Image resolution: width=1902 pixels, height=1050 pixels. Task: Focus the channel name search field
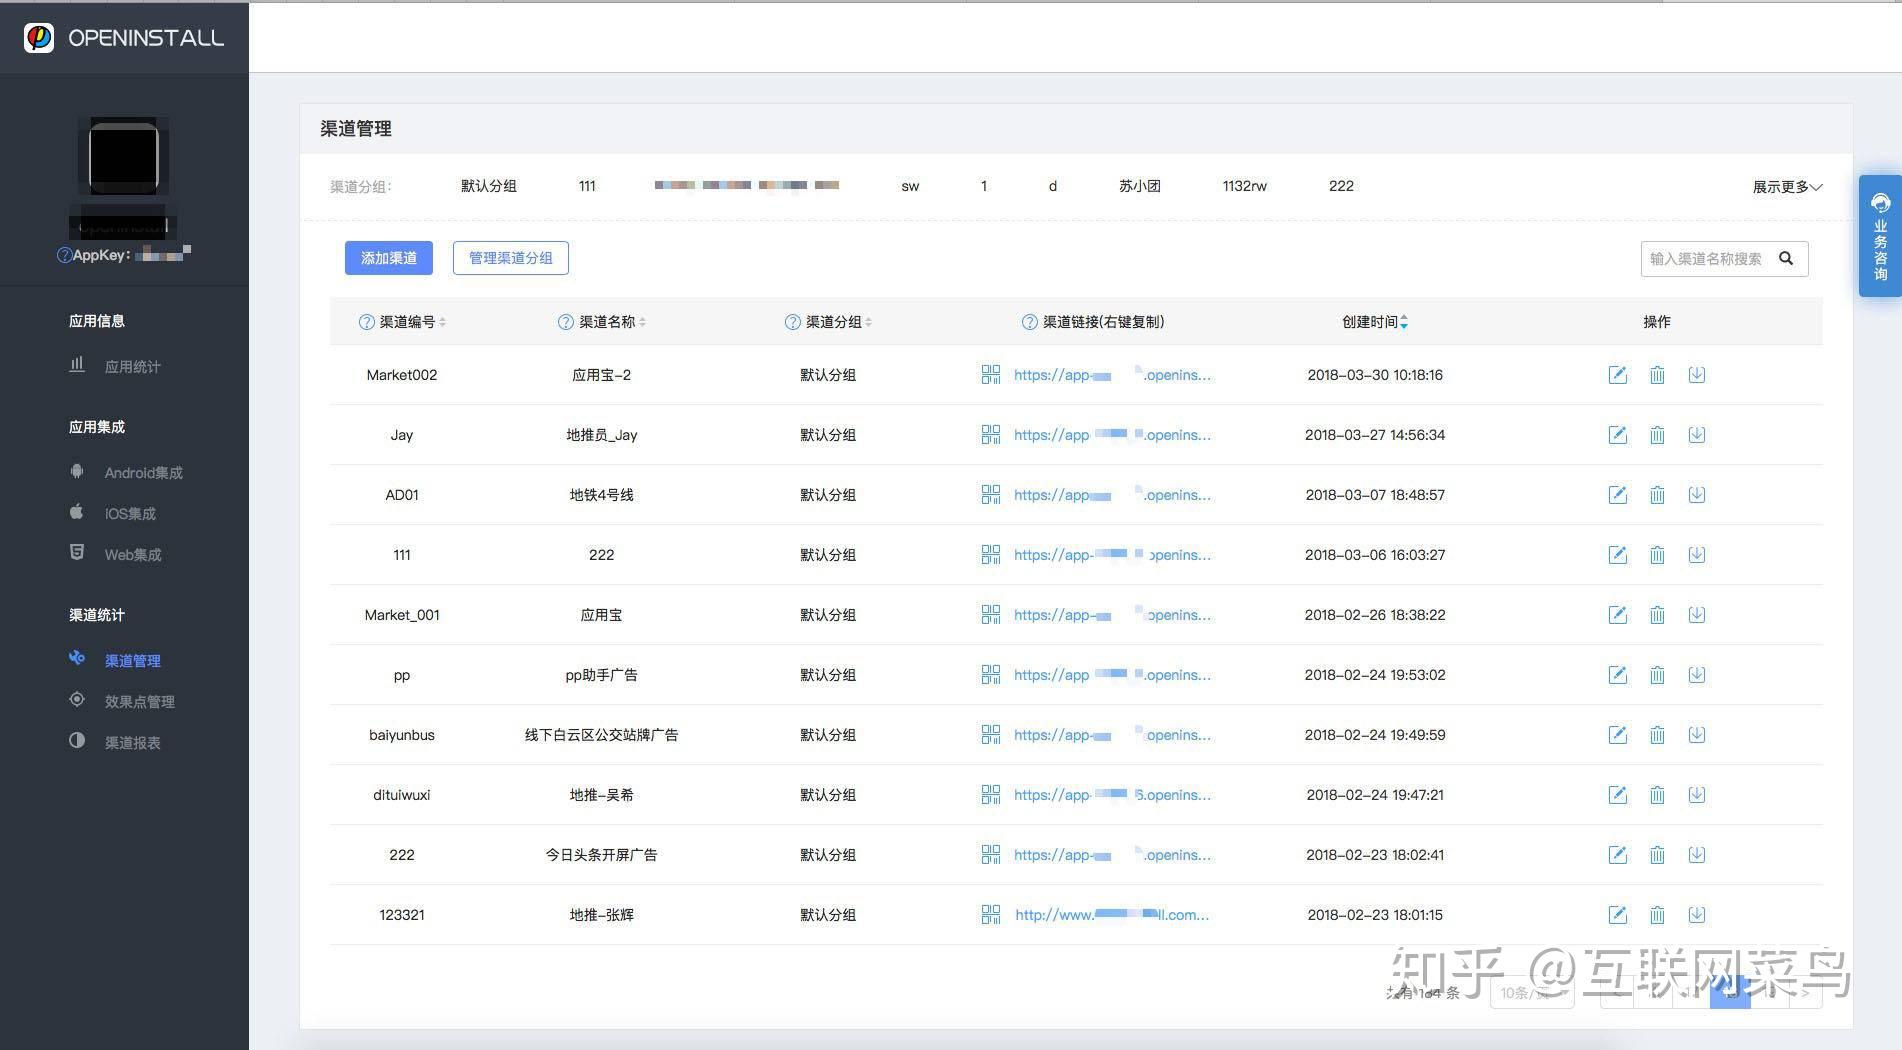(x=1706, y=258)
